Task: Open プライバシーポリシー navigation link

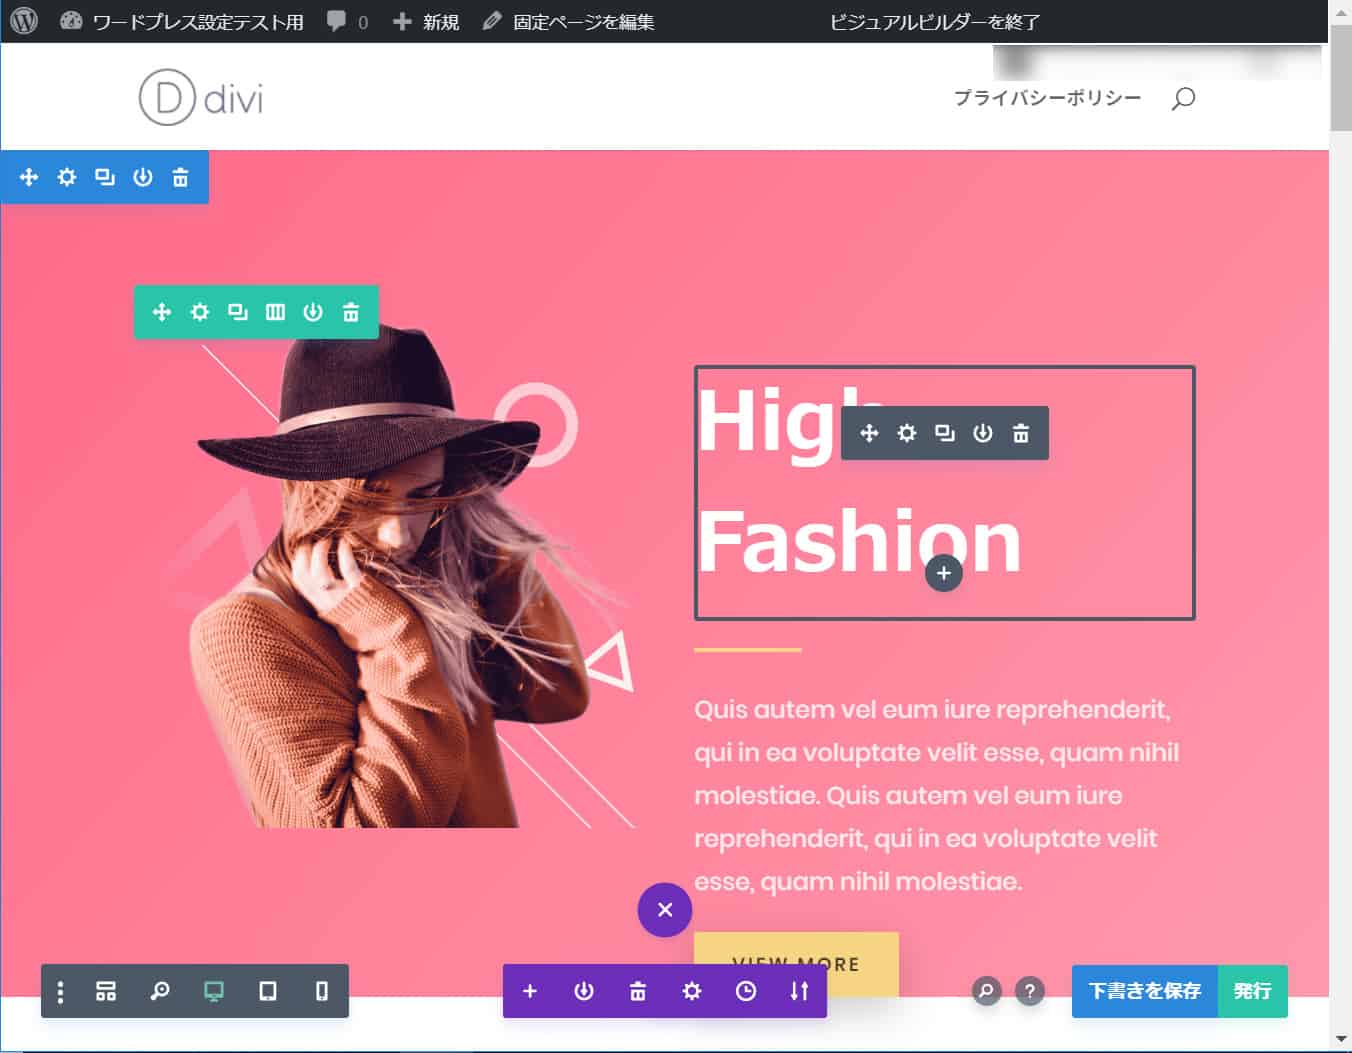Action: pyautogui.click(x=1047, y=98)
